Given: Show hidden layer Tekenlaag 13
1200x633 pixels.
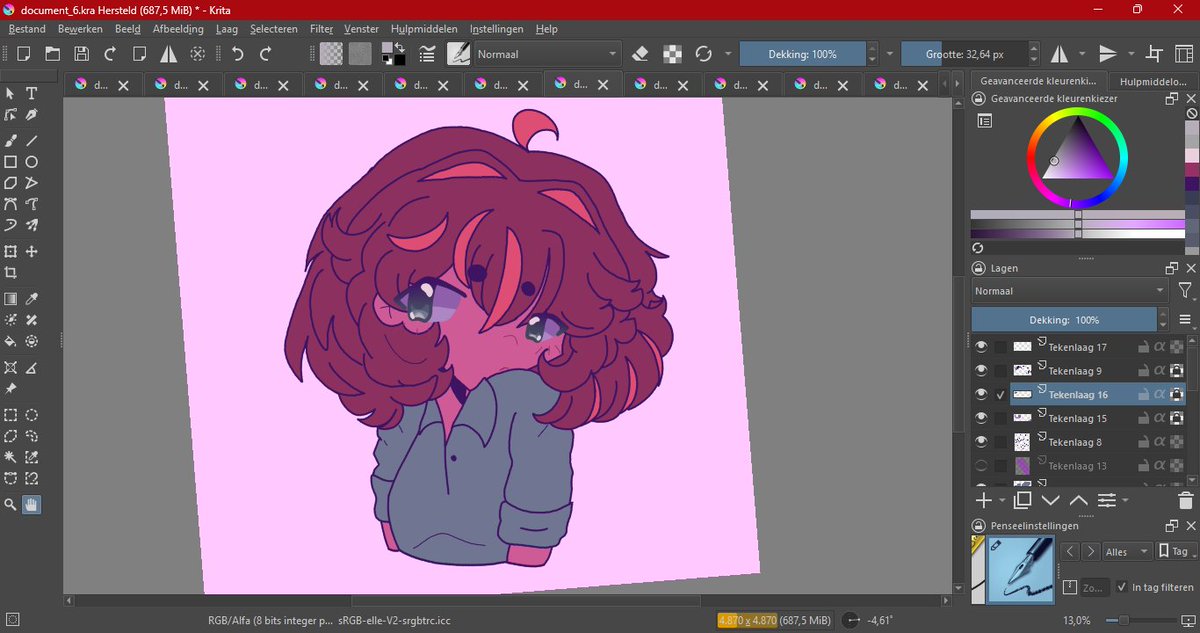Looking at the screenshot, I should tap(981, 466).
